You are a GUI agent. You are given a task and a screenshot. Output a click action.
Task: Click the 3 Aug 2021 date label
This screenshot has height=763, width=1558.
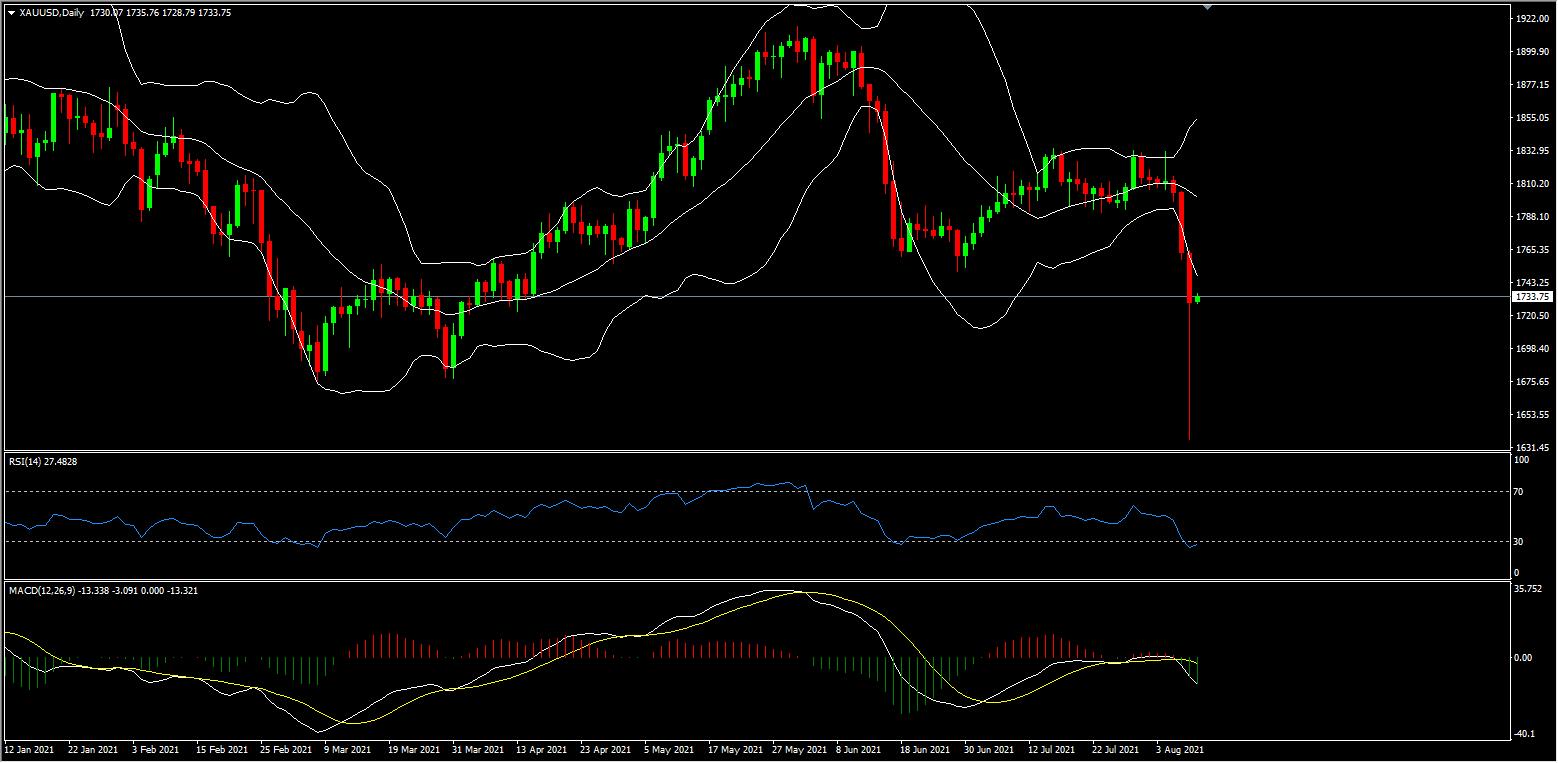pos(1179,748)
